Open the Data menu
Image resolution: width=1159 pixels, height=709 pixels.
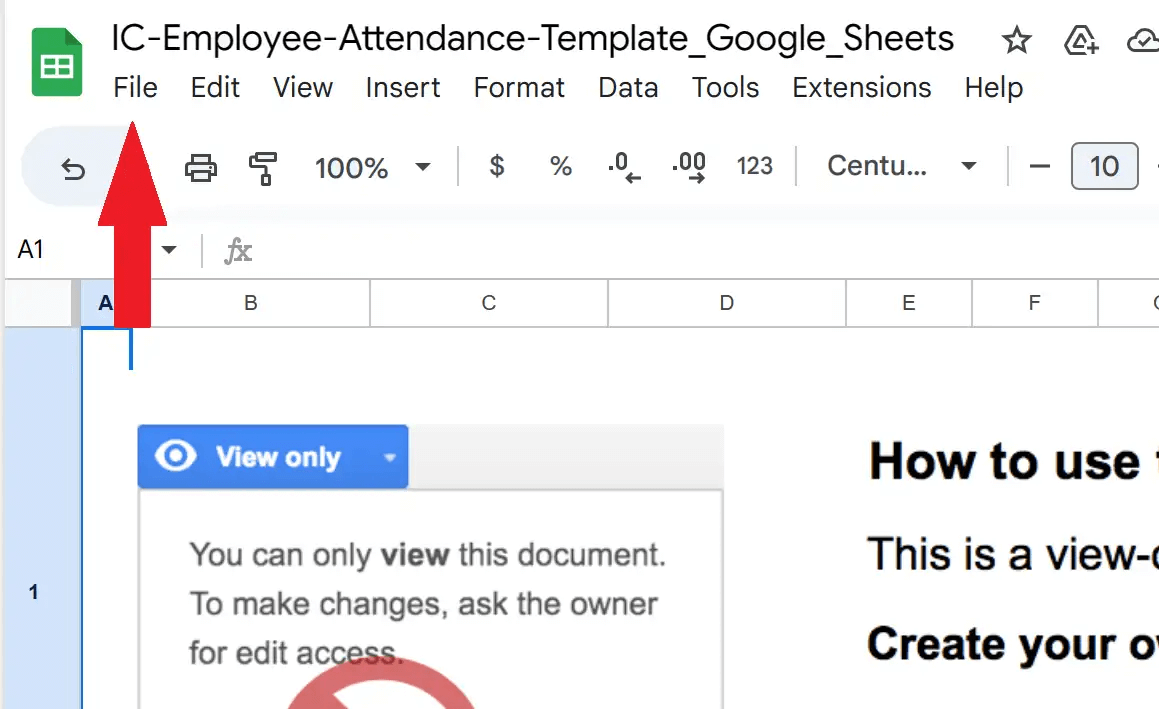point(628,88)
